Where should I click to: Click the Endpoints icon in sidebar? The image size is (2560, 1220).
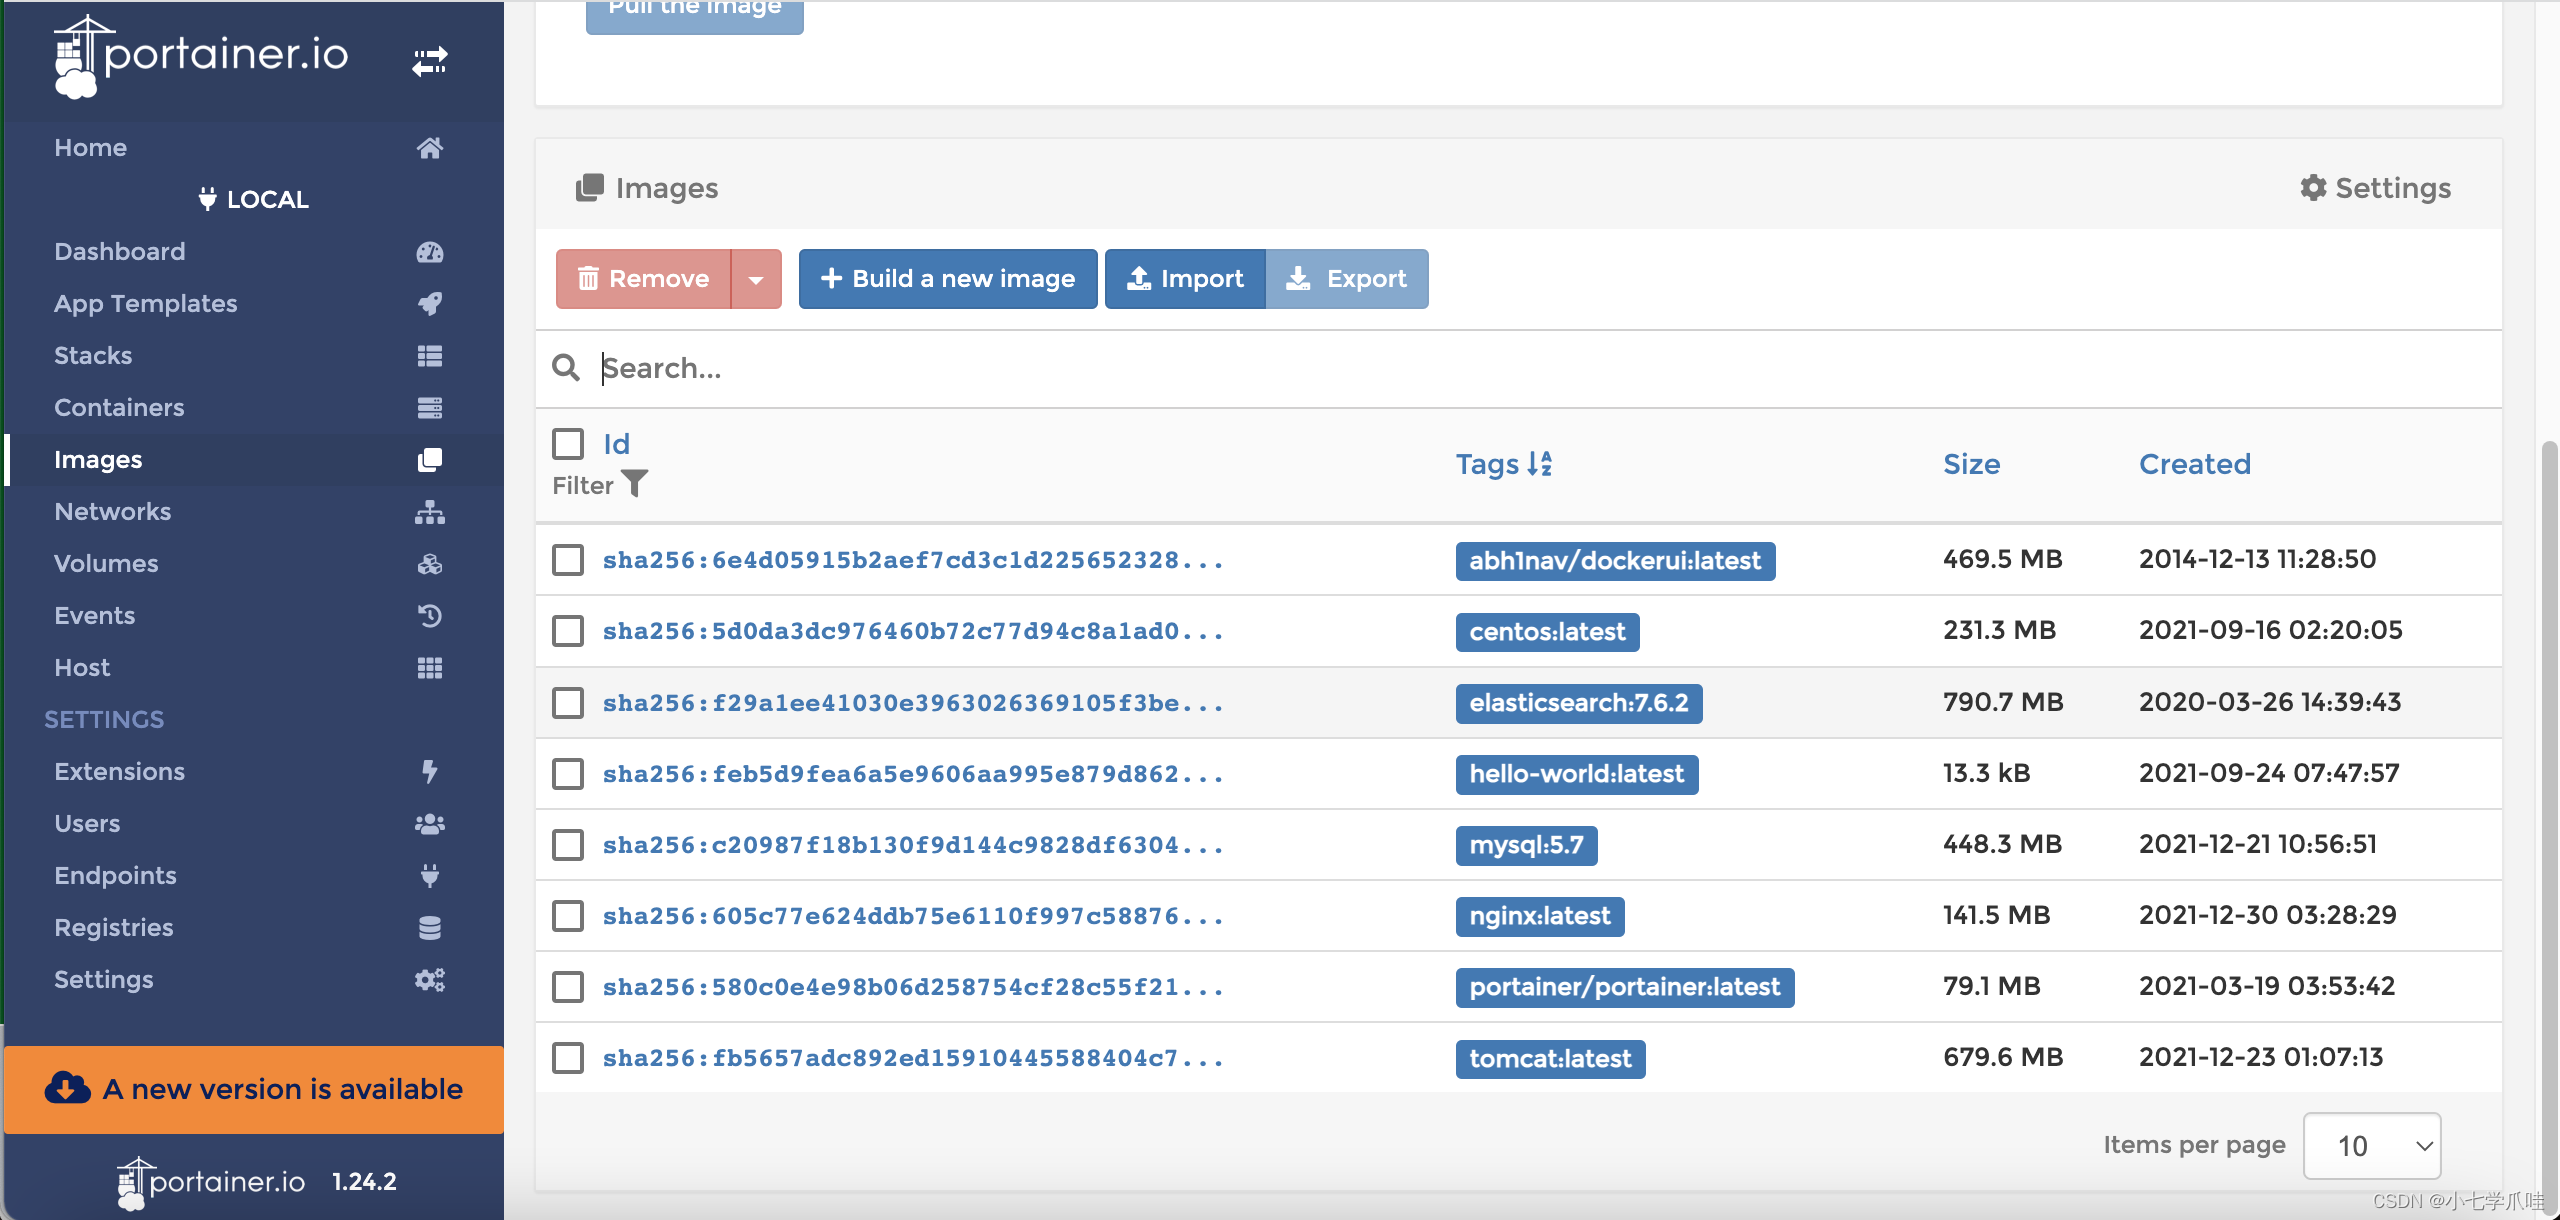tap(428, 875)
